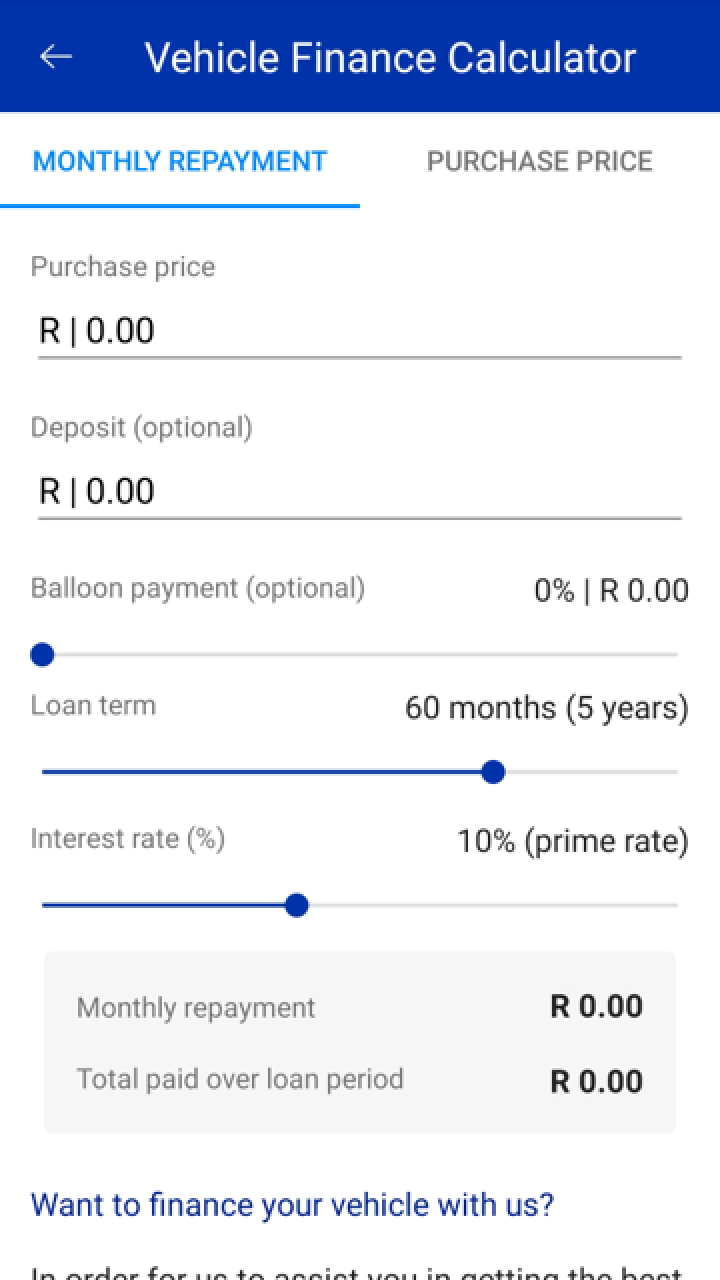The height and width of the screenshot is (1280, 720).
Task: Tap the back arrow icon
Action: tap(56, 57)
